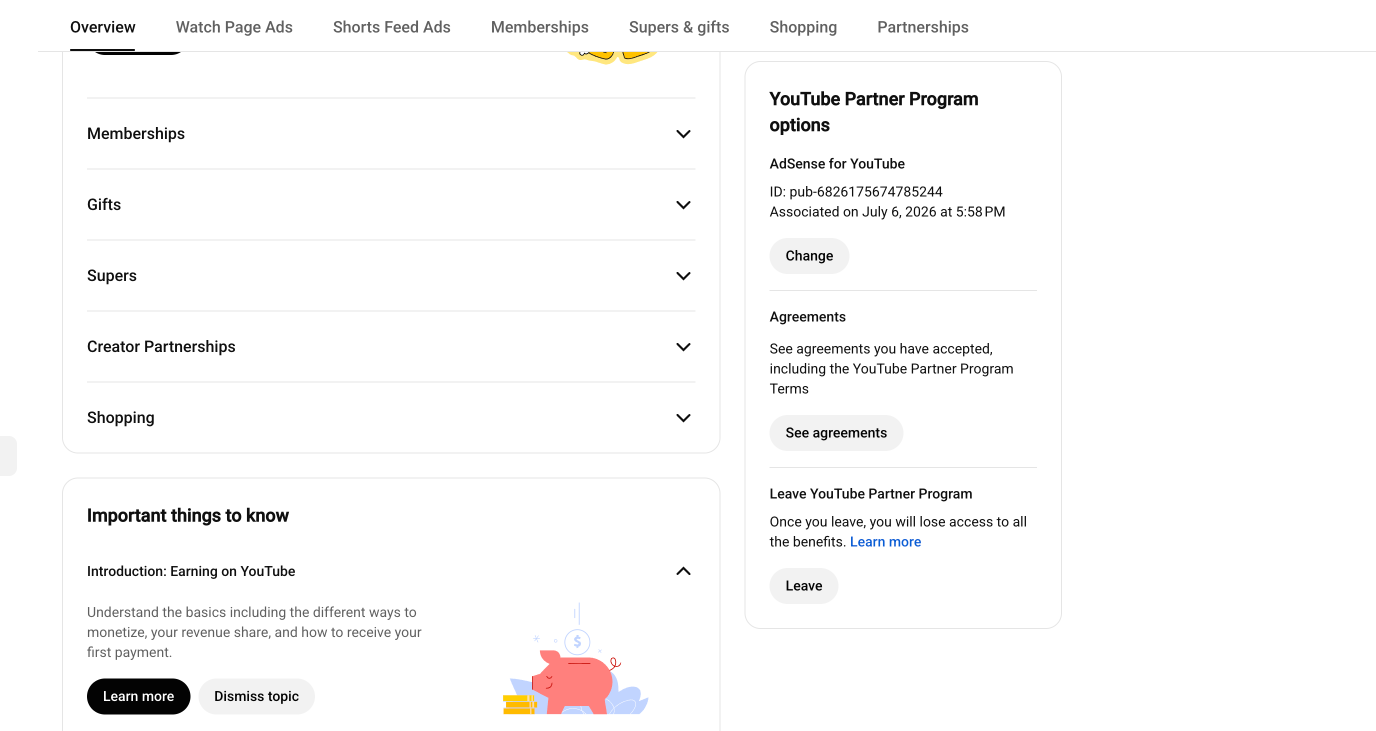Click the Gifts row label
Viewport: 1376px width, 731px height.
(104, 205)
